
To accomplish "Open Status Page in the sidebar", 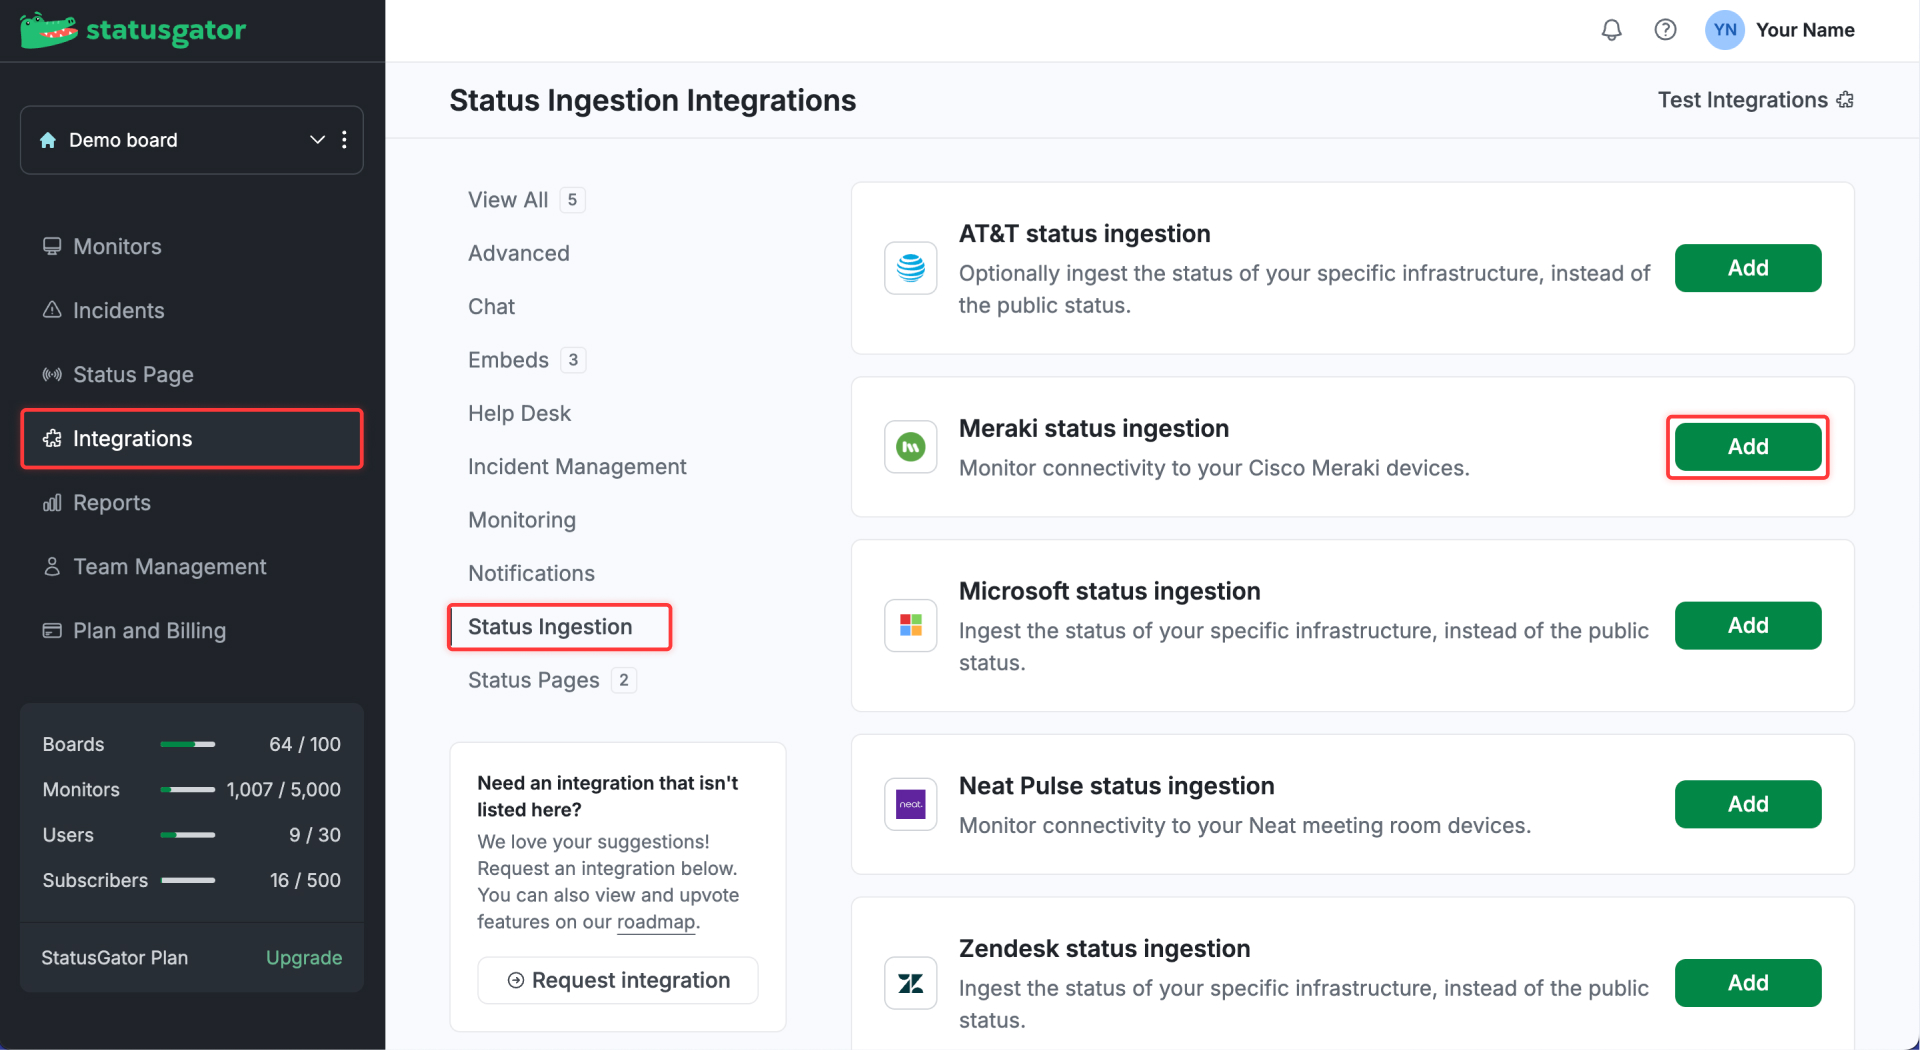I will pyautogui.click(x=192, y=374).
